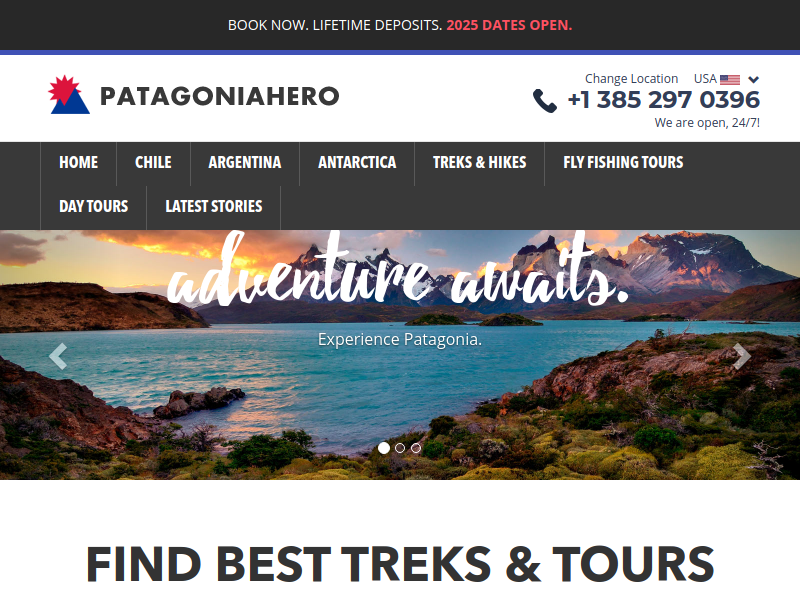Go to previous slide with left arrow
Screen dimensions: 800x600
[x=58, y=356]
